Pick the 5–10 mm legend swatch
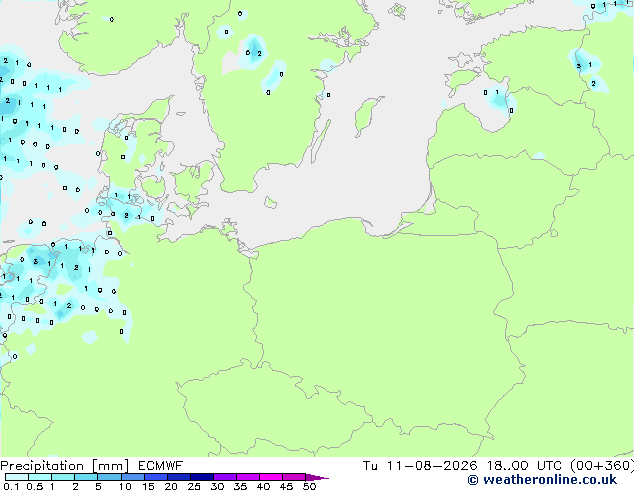Image resolution: width=634 pixels, height=490 pixels. point(110,477)
